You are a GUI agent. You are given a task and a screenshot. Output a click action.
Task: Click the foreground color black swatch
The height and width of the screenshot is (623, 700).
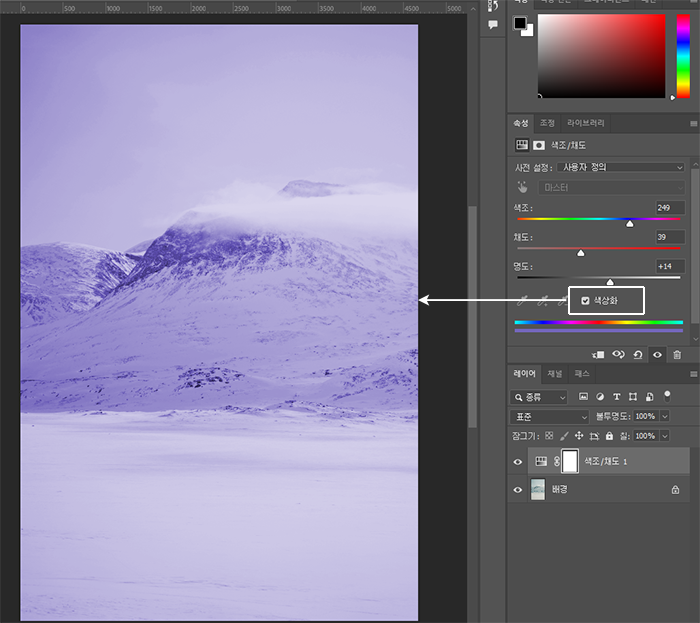pos(520,23)
